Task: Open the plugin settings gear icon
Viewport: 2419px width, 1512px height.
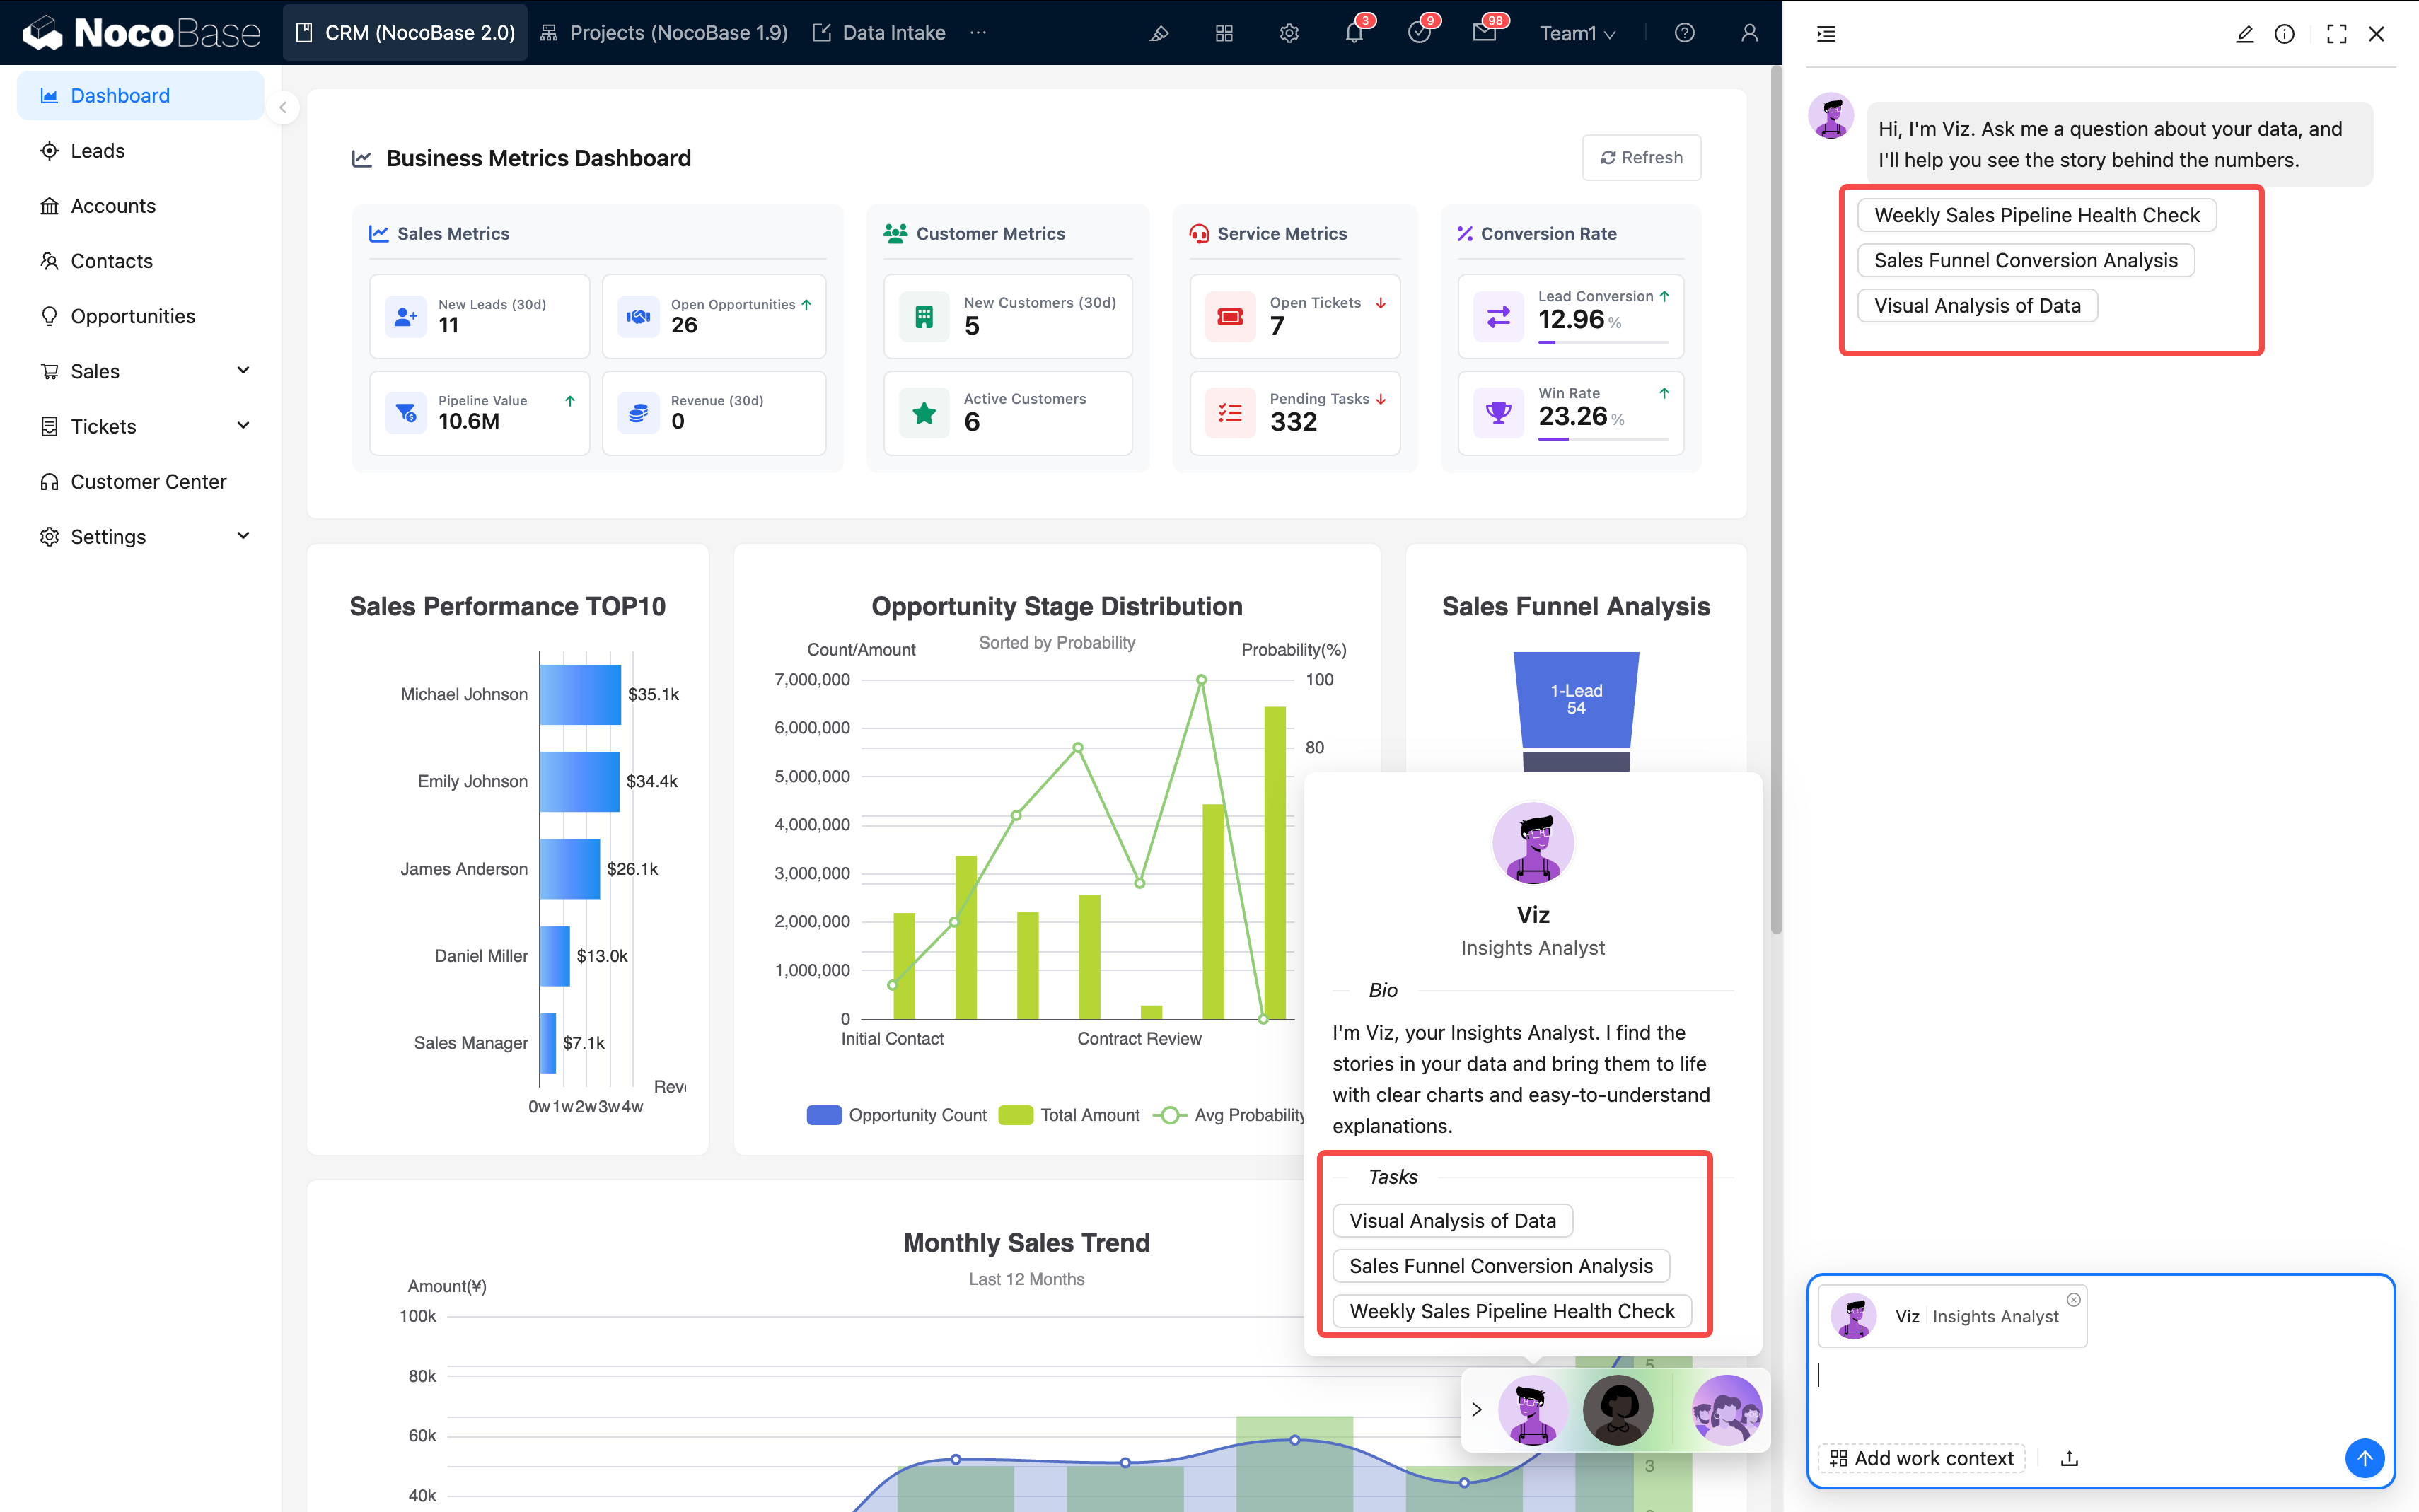Action: click(1289, 33)
